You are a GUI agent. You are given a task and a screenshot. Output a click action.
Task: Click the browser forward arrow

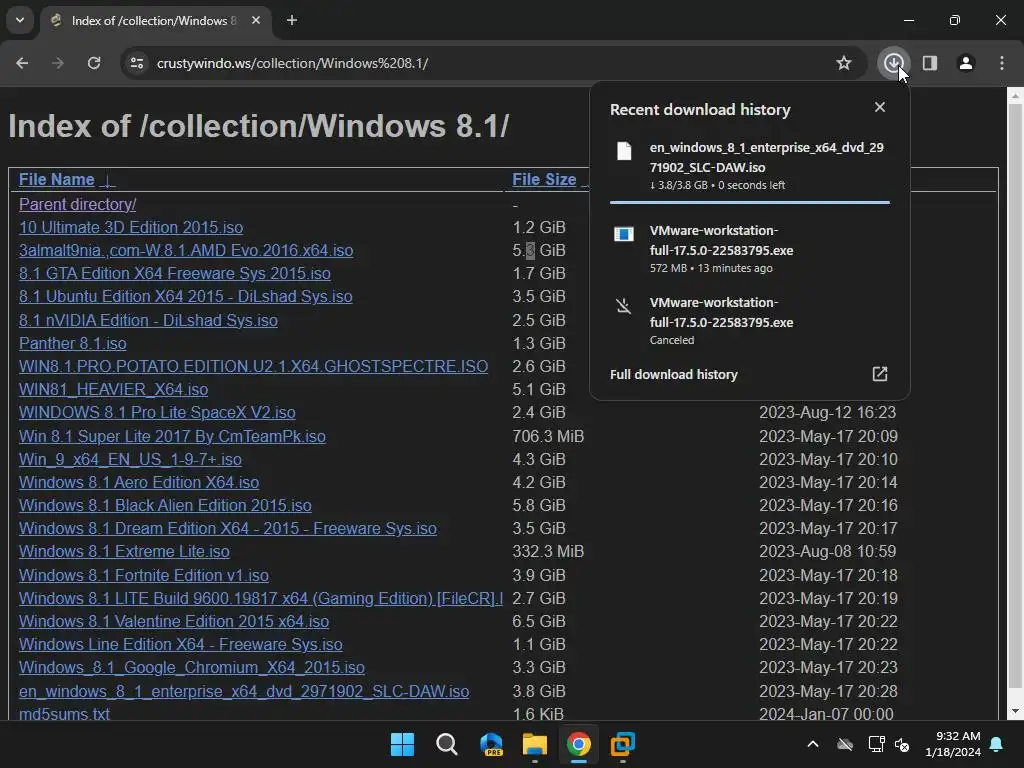pyautogui.click(x=57, y=63)
